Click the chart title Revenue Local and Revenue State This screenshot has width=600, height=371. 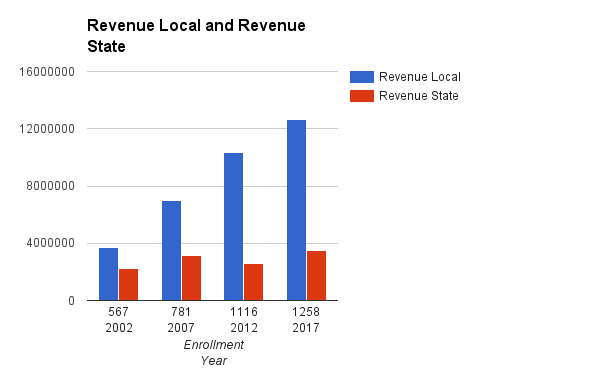coord(196,36)
